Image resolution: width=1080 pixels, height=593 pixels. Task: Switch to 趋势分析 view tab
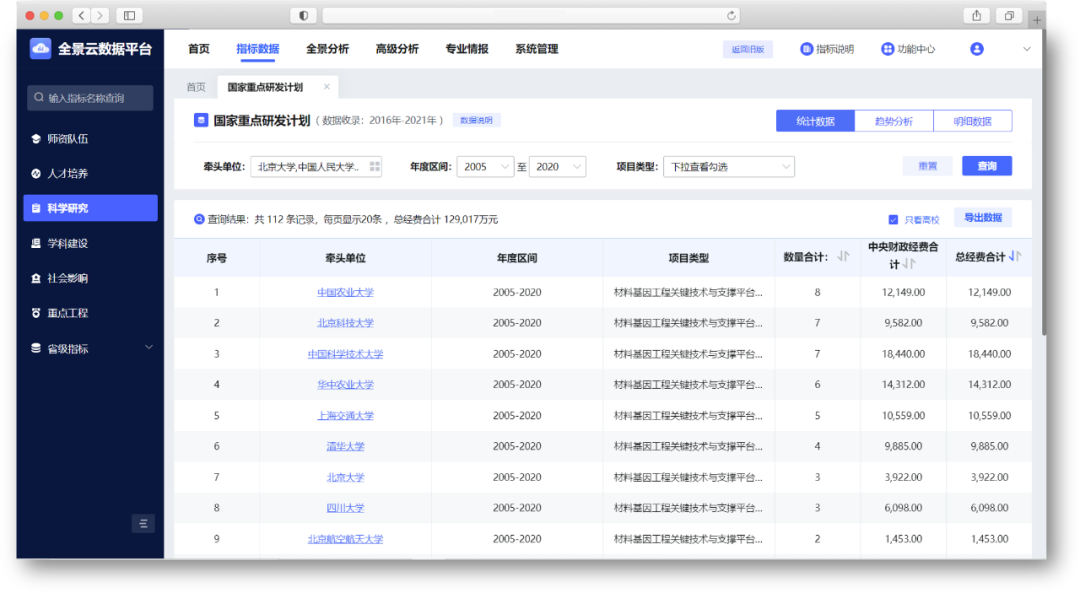[894, 121]
